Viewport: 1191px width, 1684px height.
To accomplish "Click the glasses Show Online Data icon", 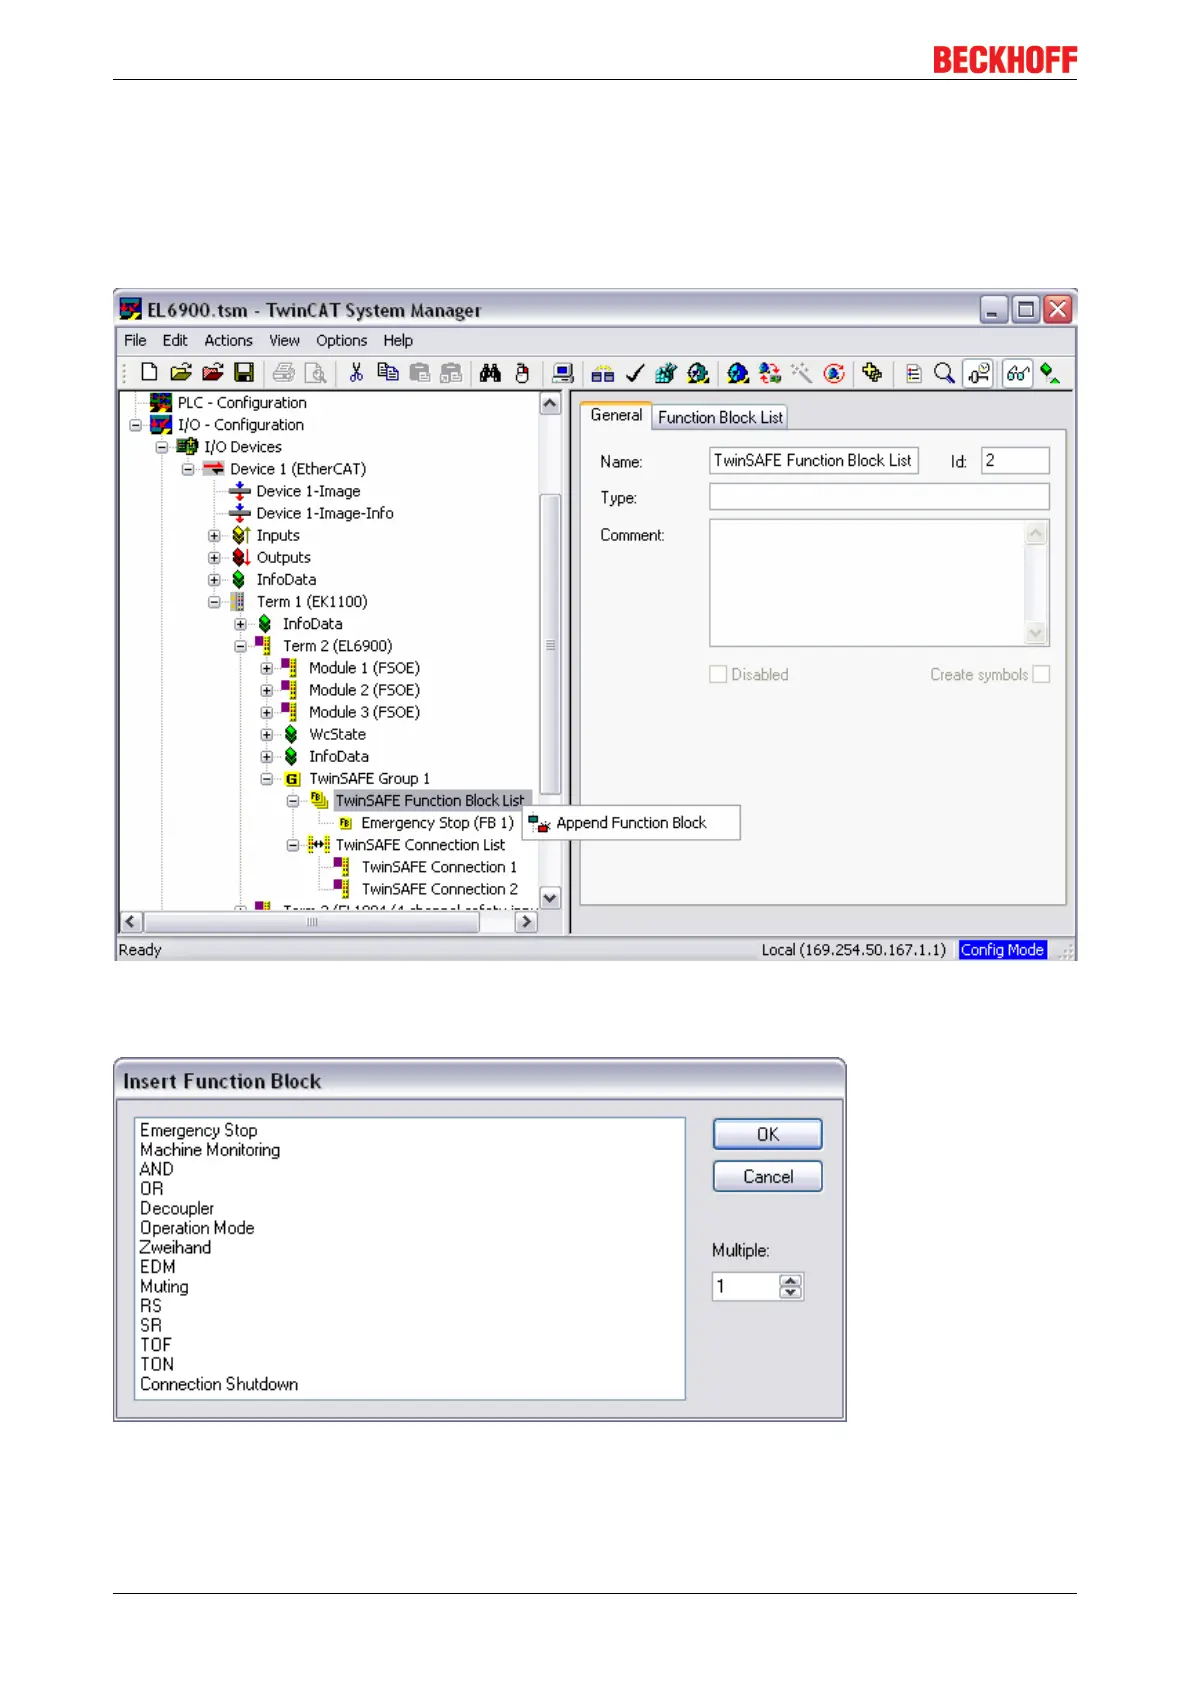I will tap(1018, 373).
